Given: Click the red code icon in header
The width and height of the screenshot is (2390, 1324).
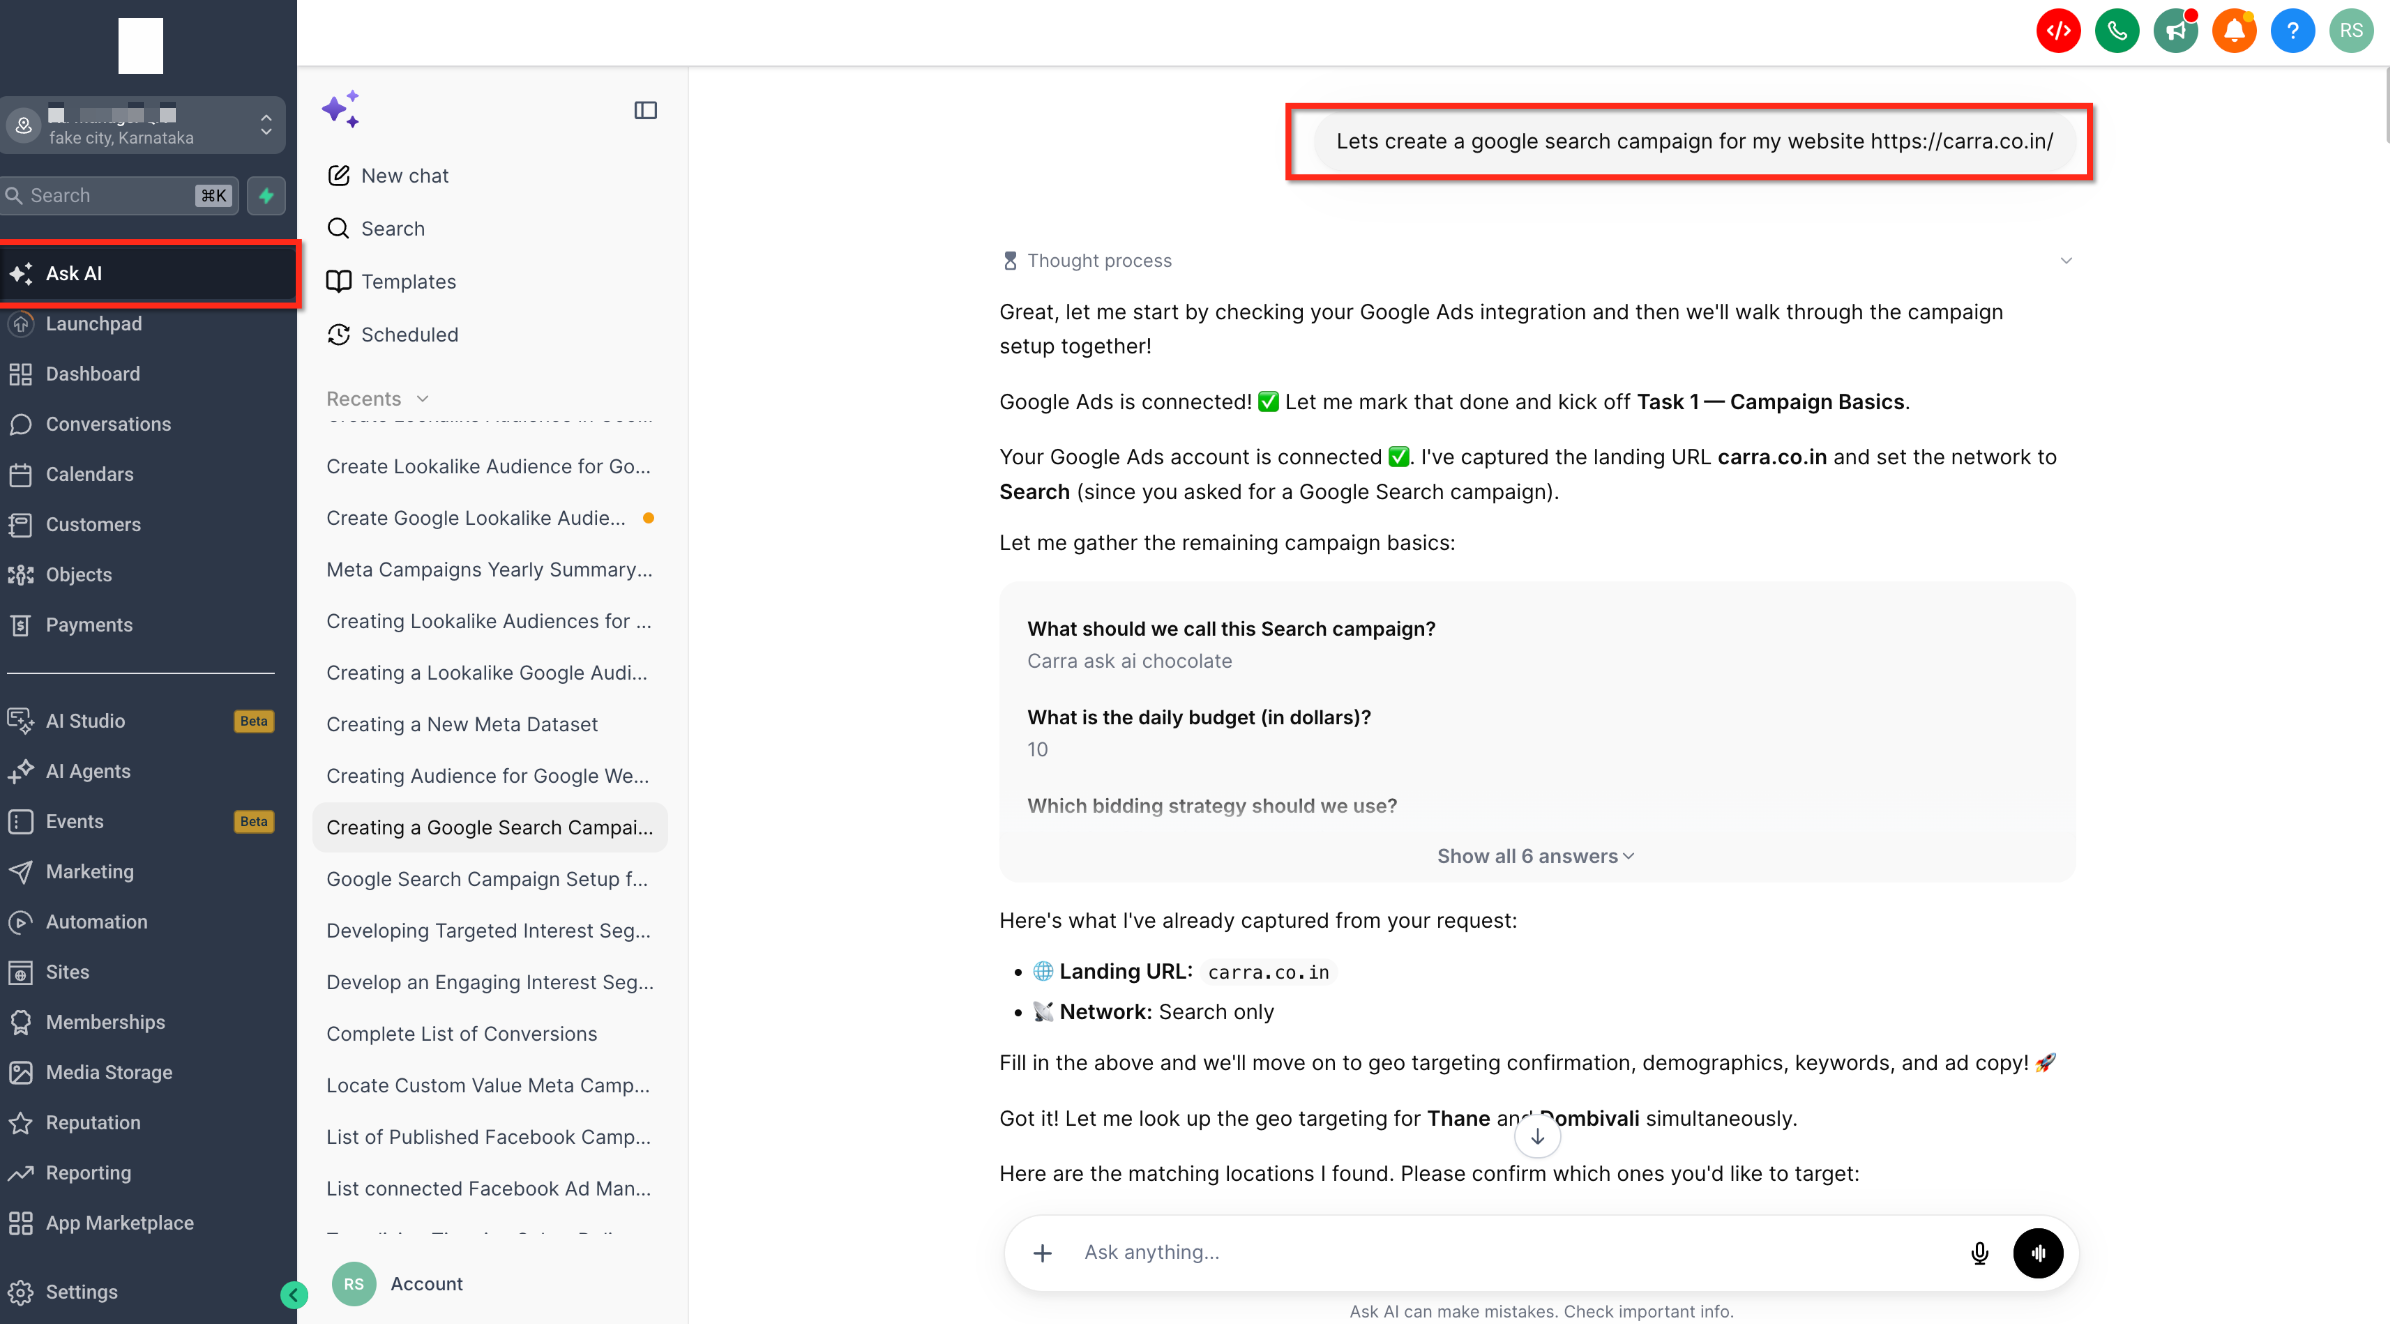Looking at the screenshot, I should pyautogui.click(x=2058, y=31).
